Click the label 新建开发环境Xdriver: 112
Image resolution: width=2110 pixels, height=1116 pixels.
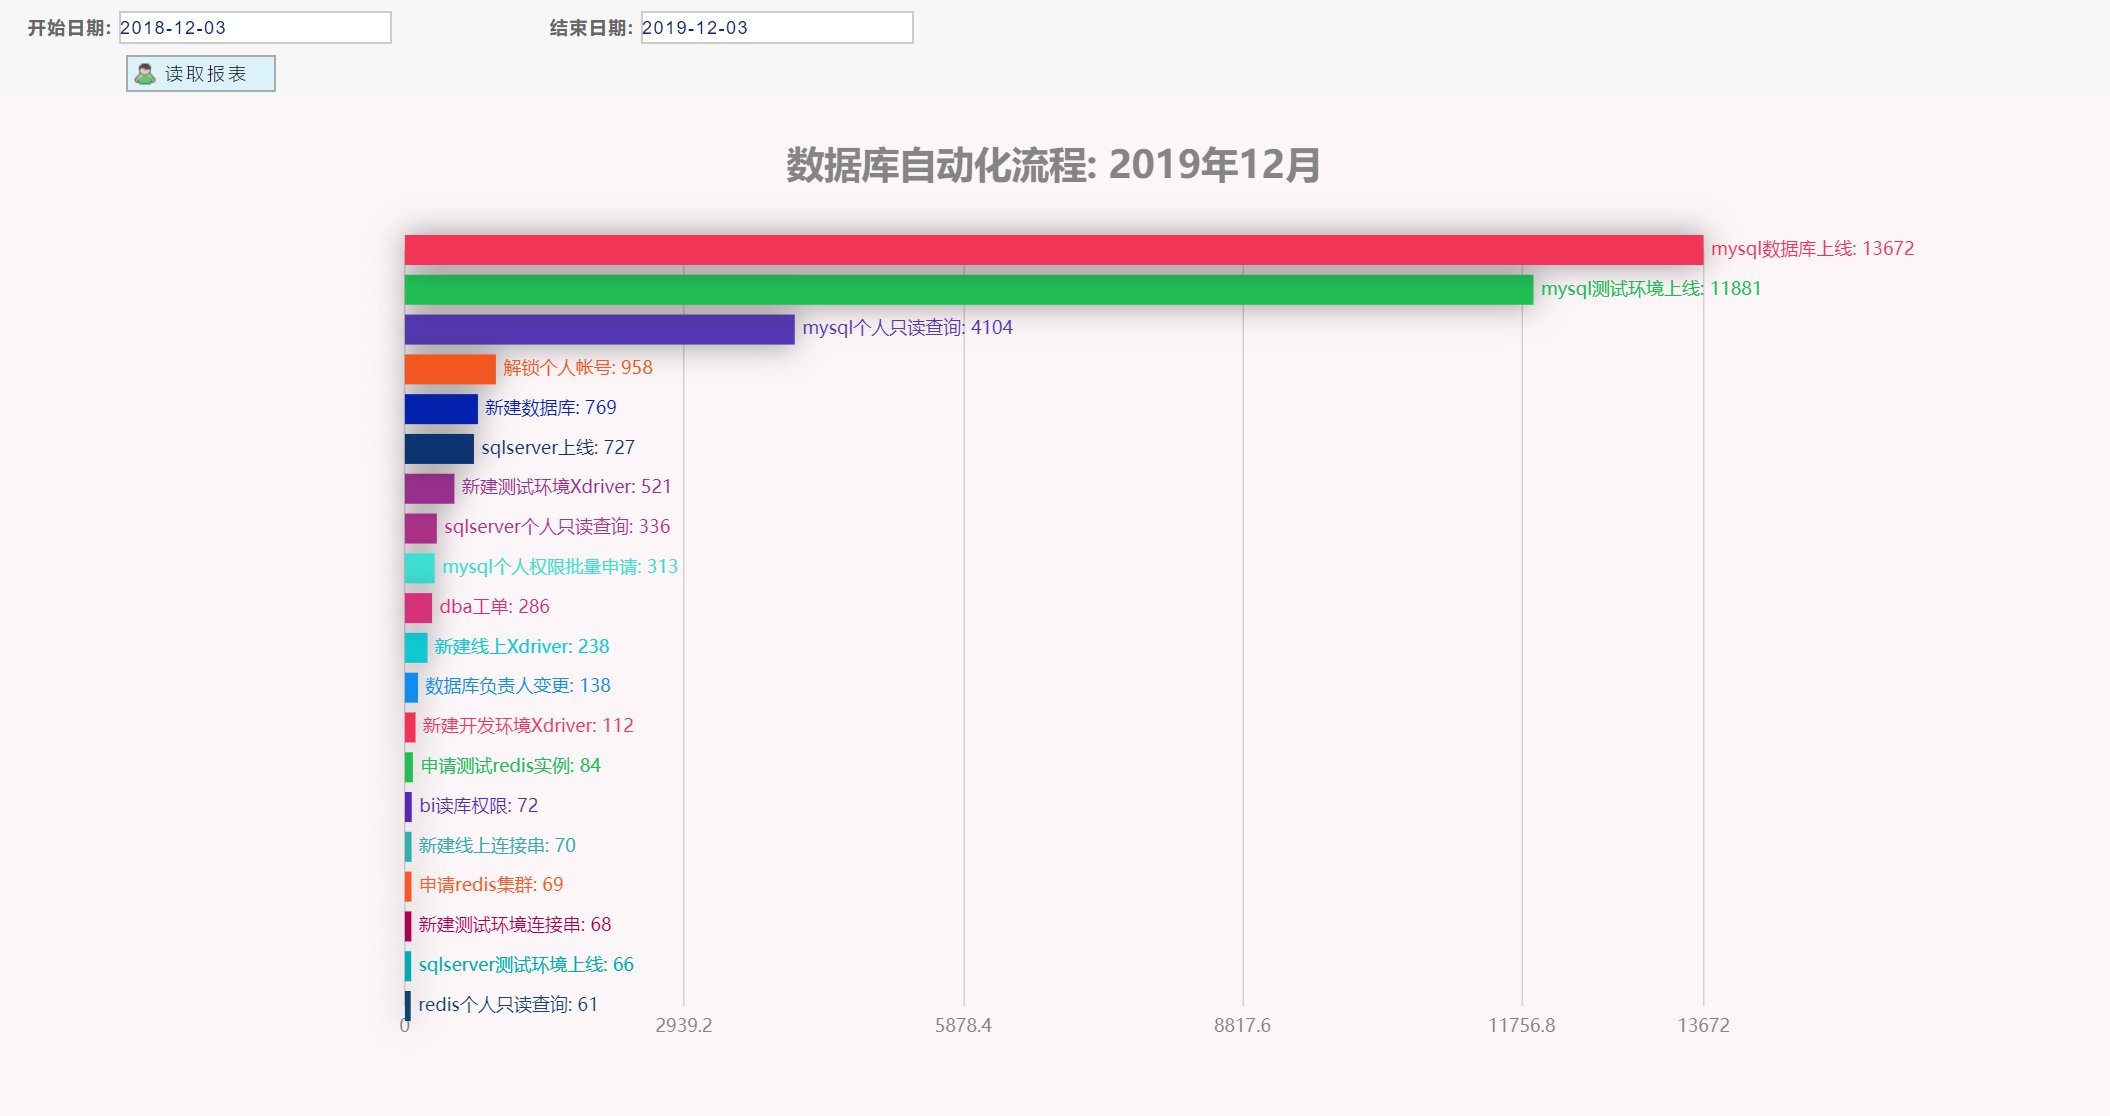click(x=528, y=726)
